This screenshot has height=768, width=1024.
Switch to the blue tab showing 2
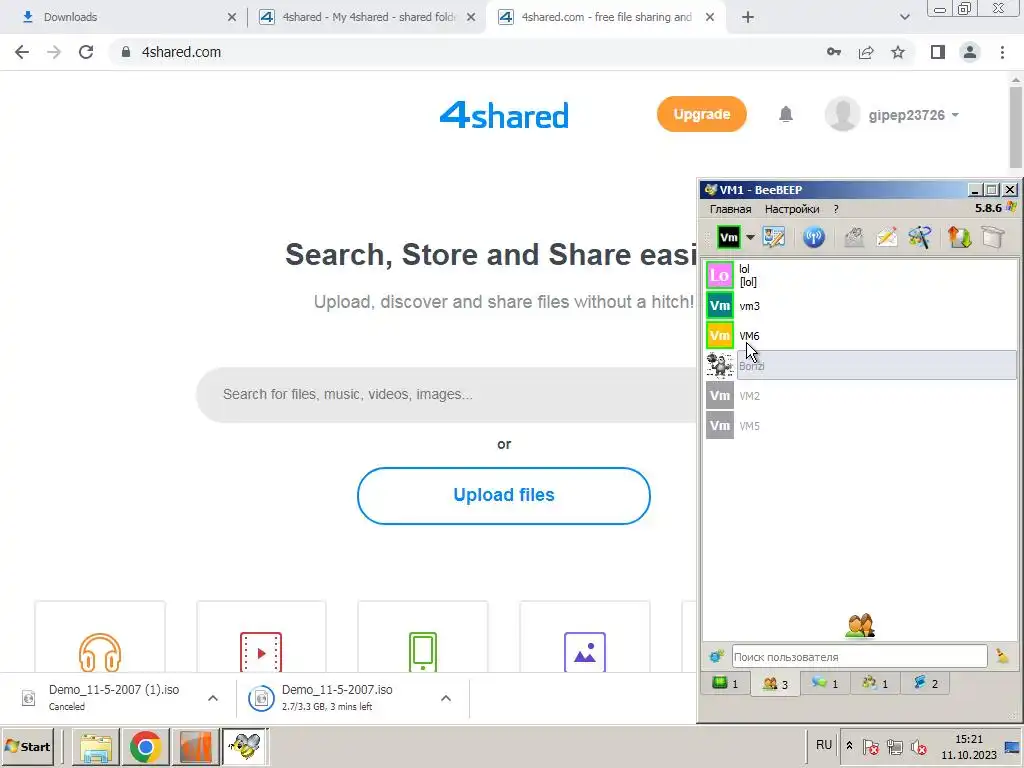(925, 683)
